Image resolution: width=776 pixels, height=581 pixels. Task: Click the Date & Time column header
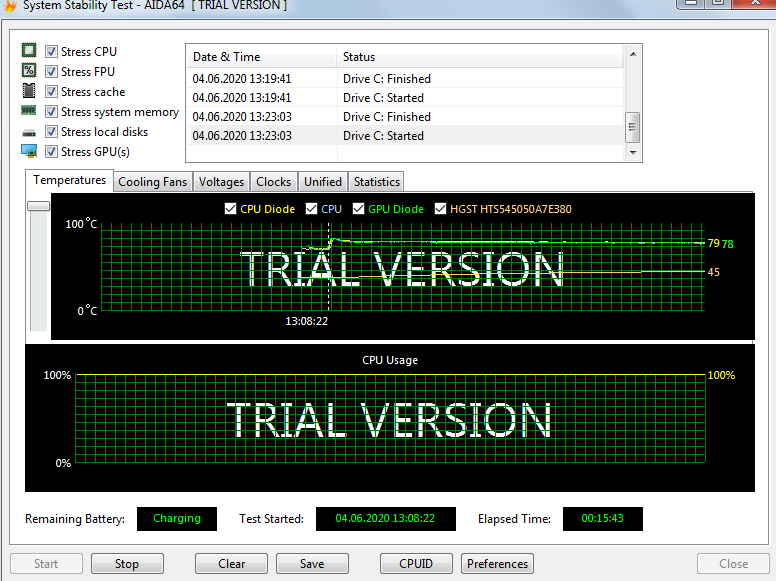(261, 57)
